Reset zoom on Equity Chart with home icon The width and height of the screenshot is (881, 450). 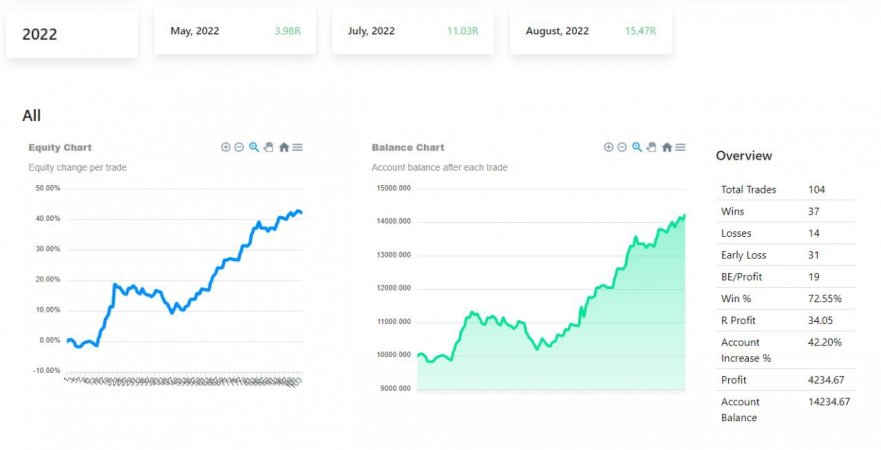click(284, 147)
